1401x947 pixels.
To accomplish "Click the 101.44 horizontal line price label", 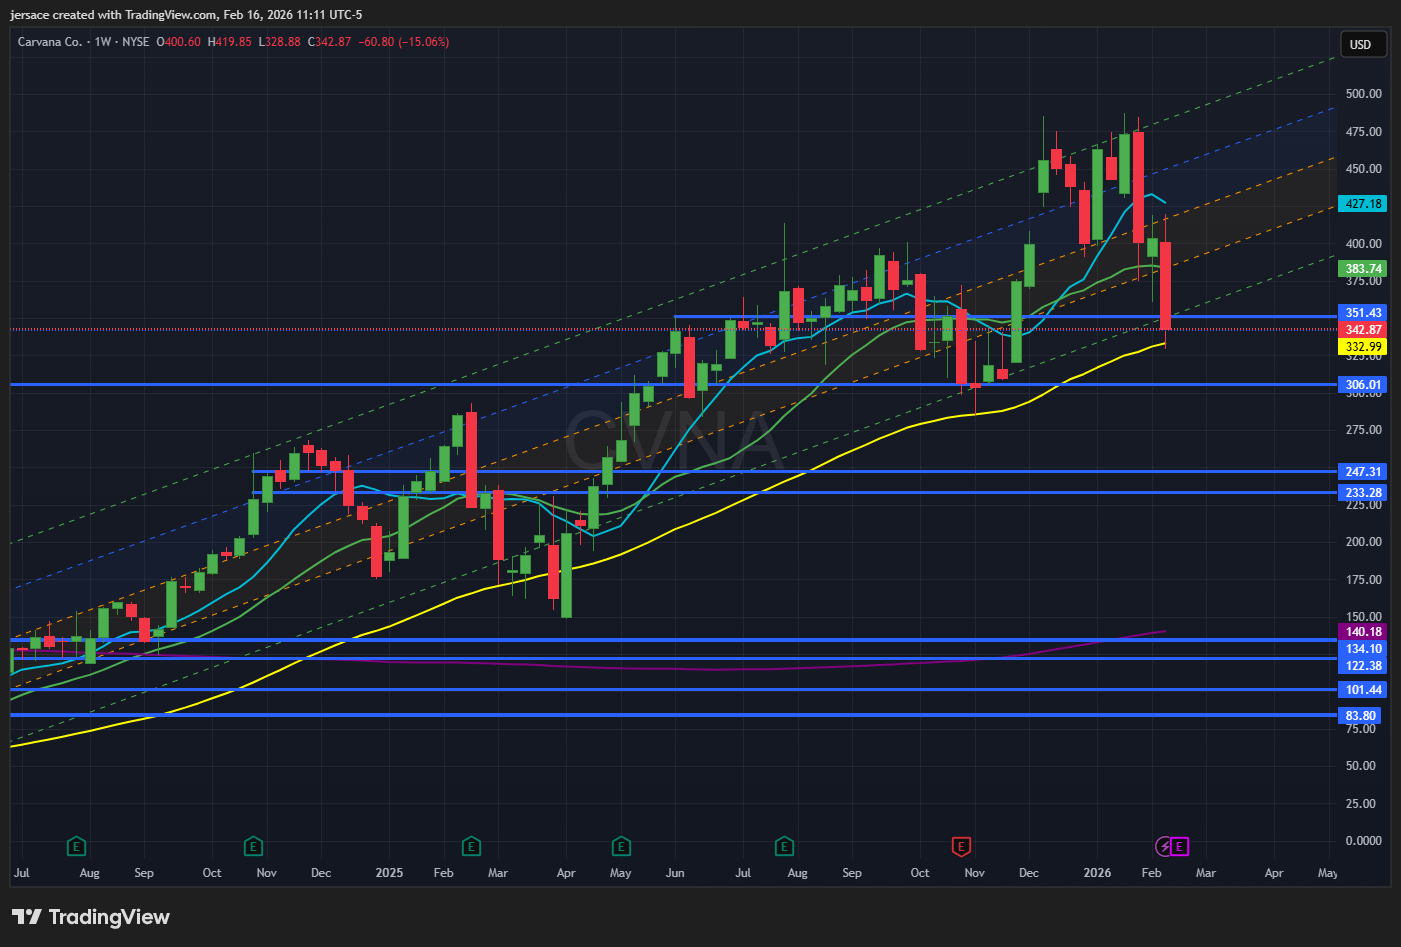I will tap(1363, 690).
